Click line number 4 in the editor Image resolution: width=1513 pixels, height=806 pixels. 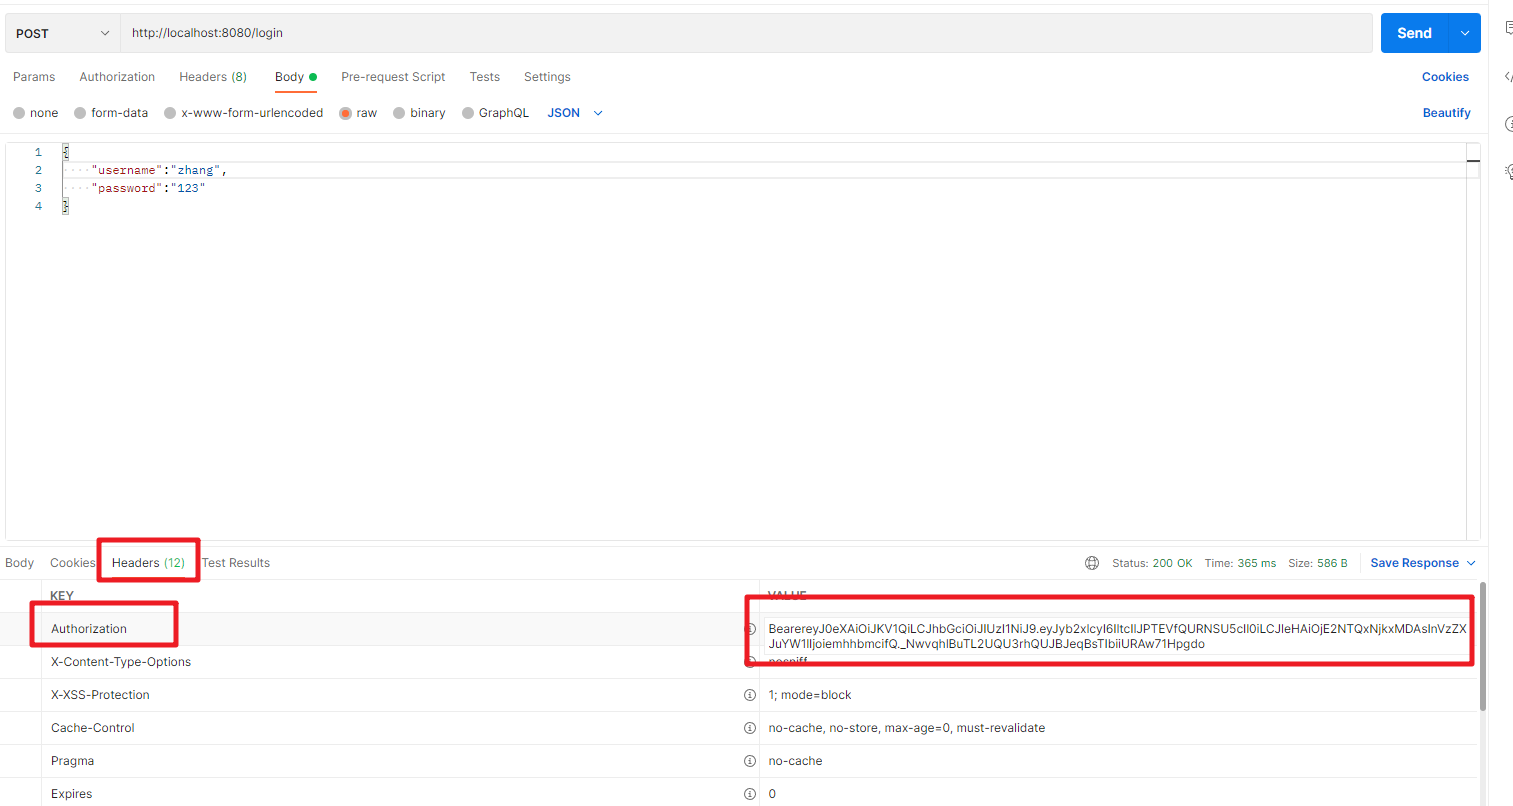pos(38,206)
